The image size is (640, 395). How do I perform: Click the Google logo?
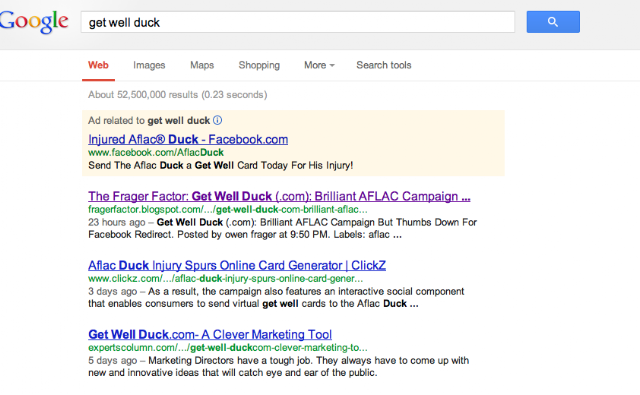[x=33, y=22]
